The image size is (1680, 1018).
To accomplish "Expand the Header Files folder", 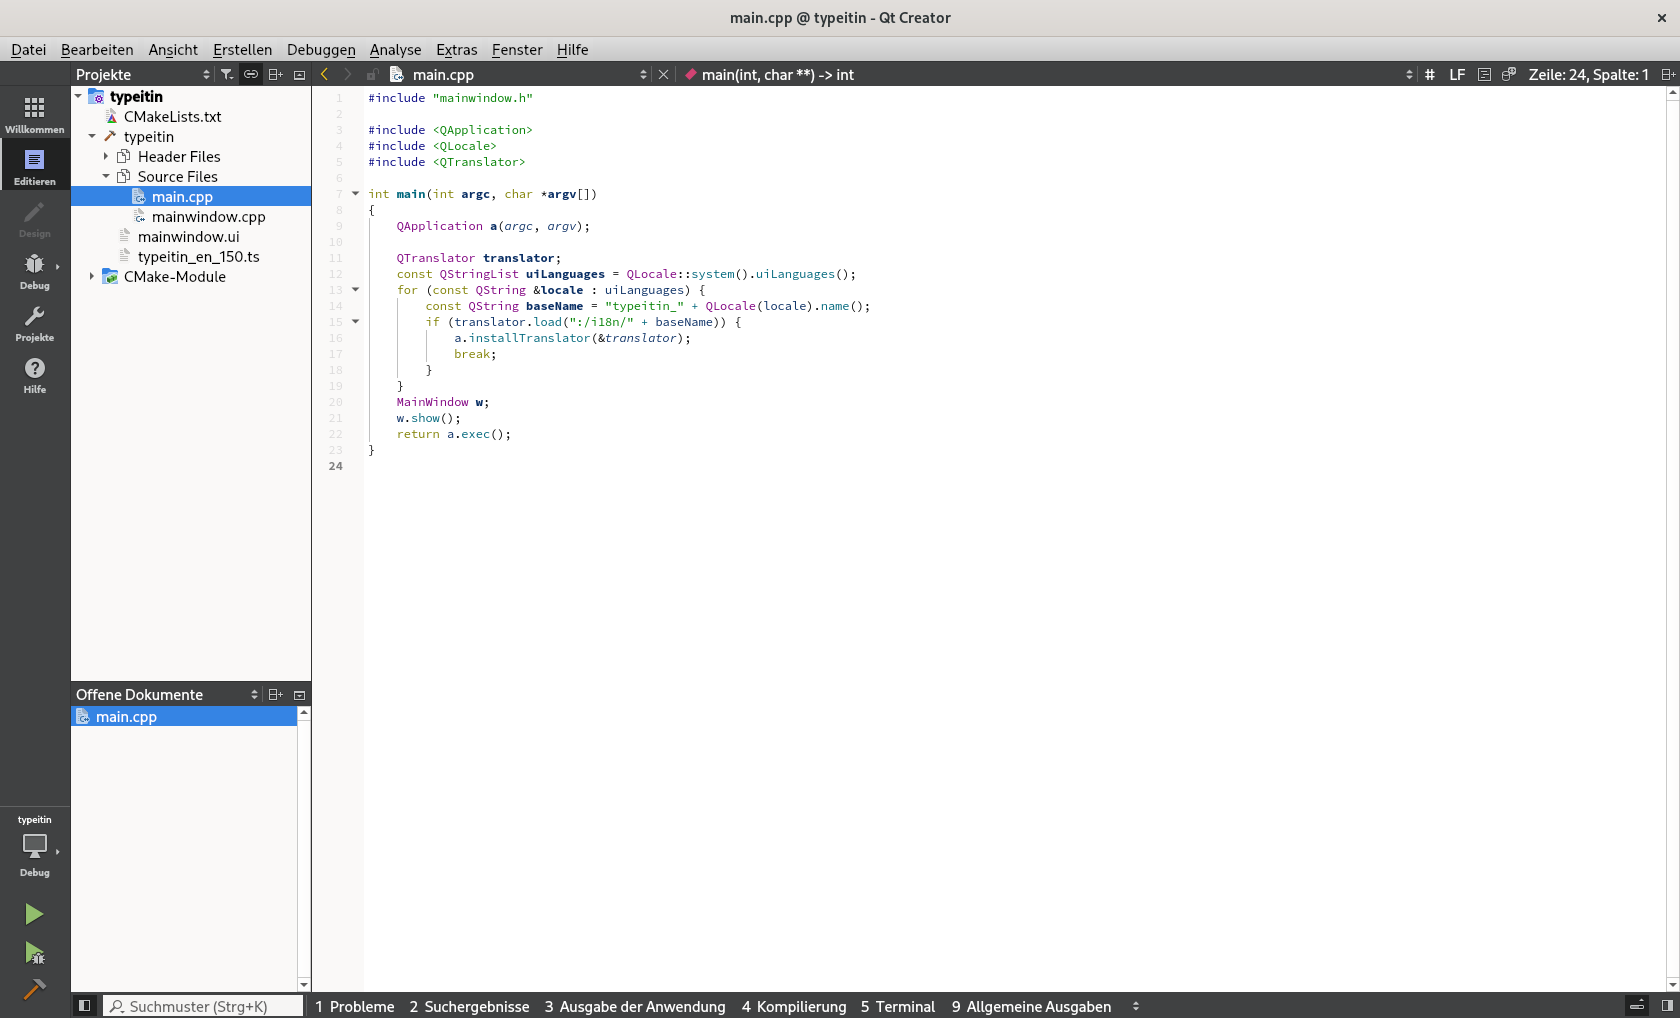I will pos(106,156).
